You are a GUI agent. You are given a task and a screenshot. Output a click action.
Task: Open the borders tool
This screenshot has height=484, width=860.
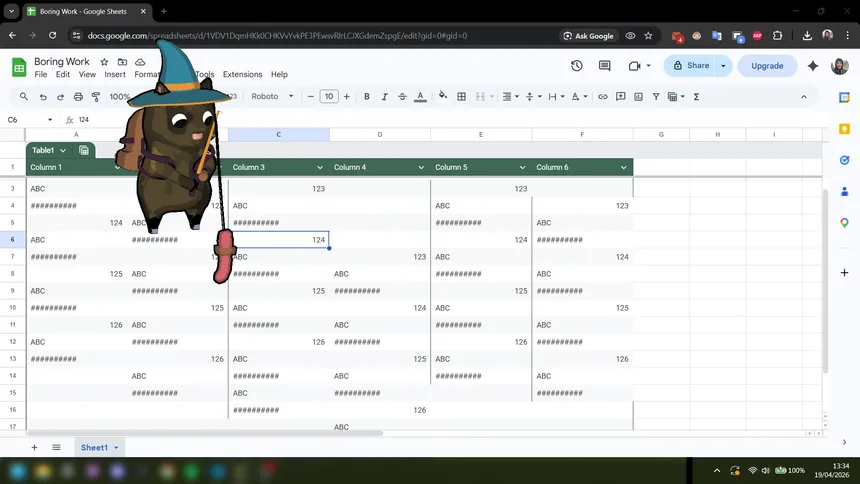(x=461, y=97)
